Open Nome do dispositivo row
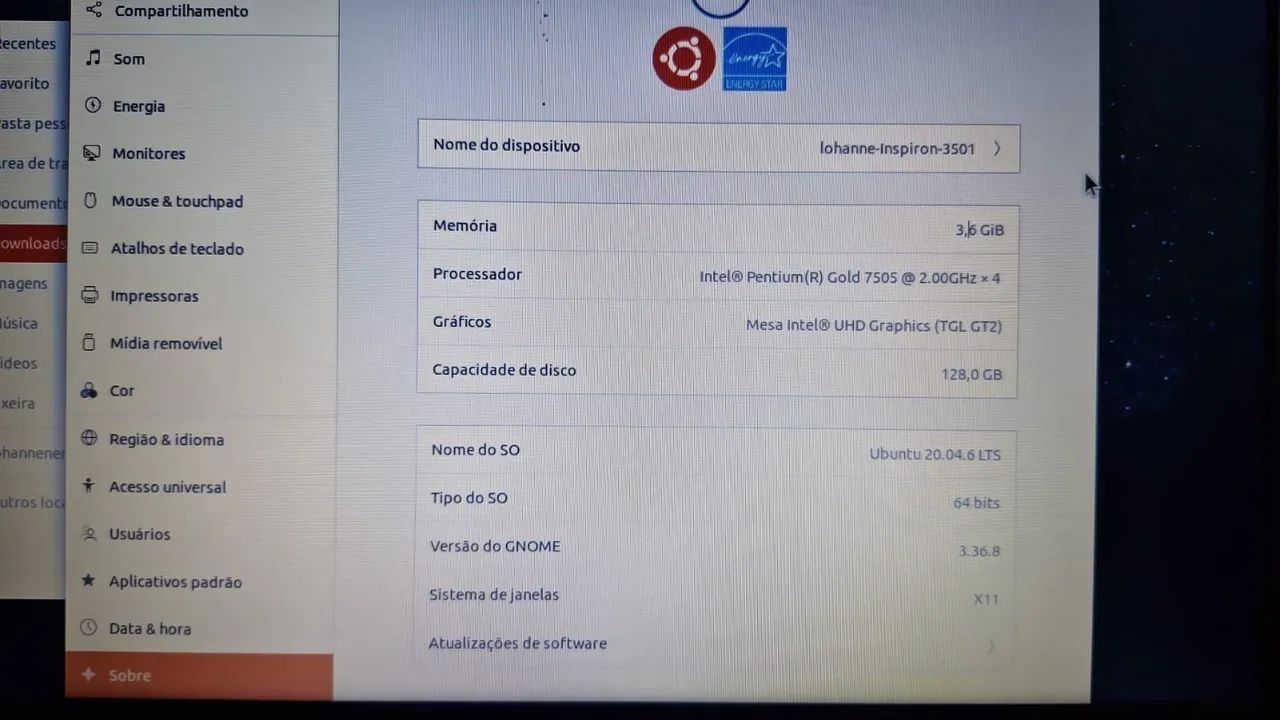This screenshot has height=720, width=1280. pos(719,148)
